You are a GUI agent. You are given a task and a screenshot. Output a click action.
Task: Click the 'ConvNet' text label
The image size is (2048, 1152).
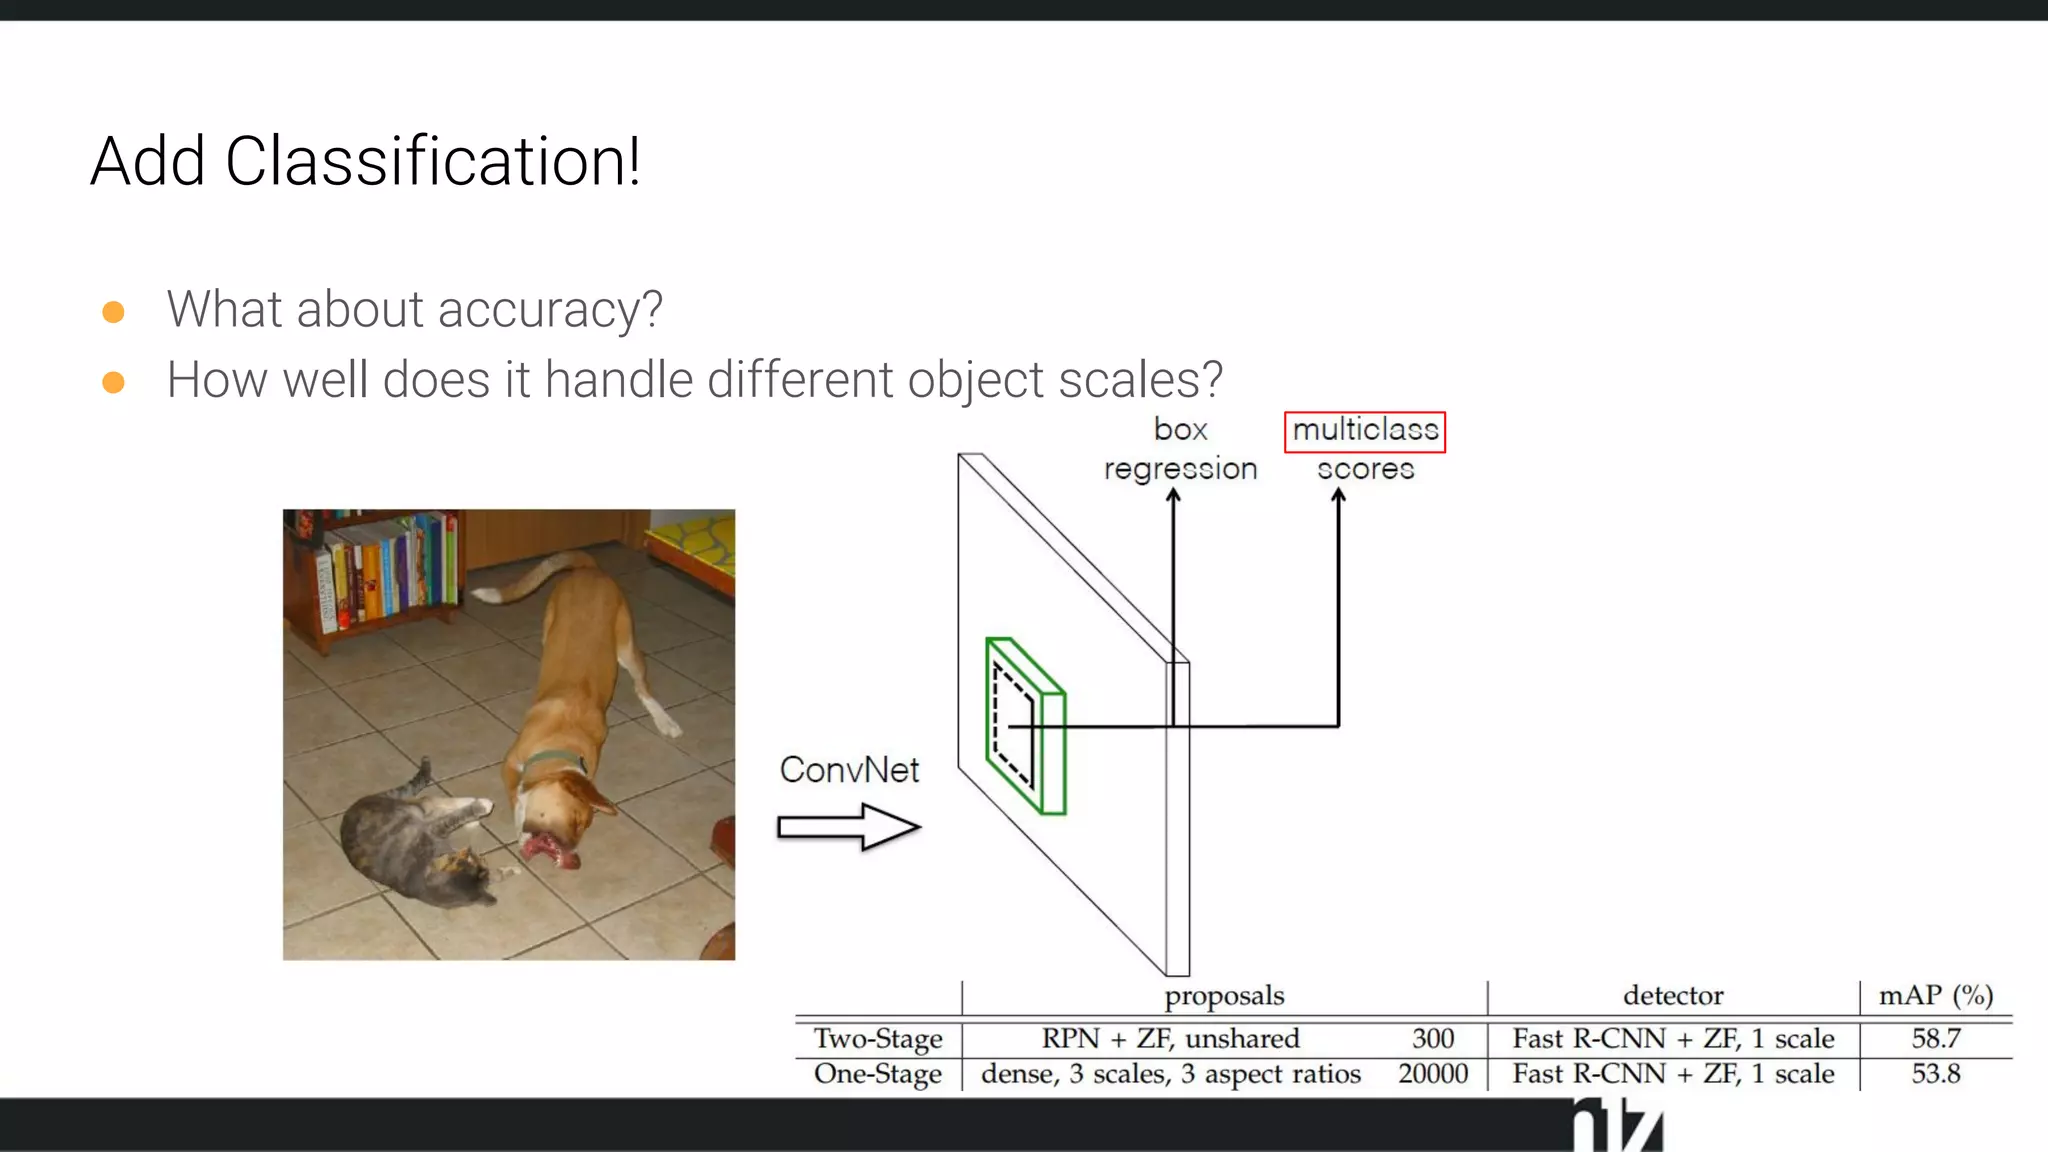(x=849, y=770)
